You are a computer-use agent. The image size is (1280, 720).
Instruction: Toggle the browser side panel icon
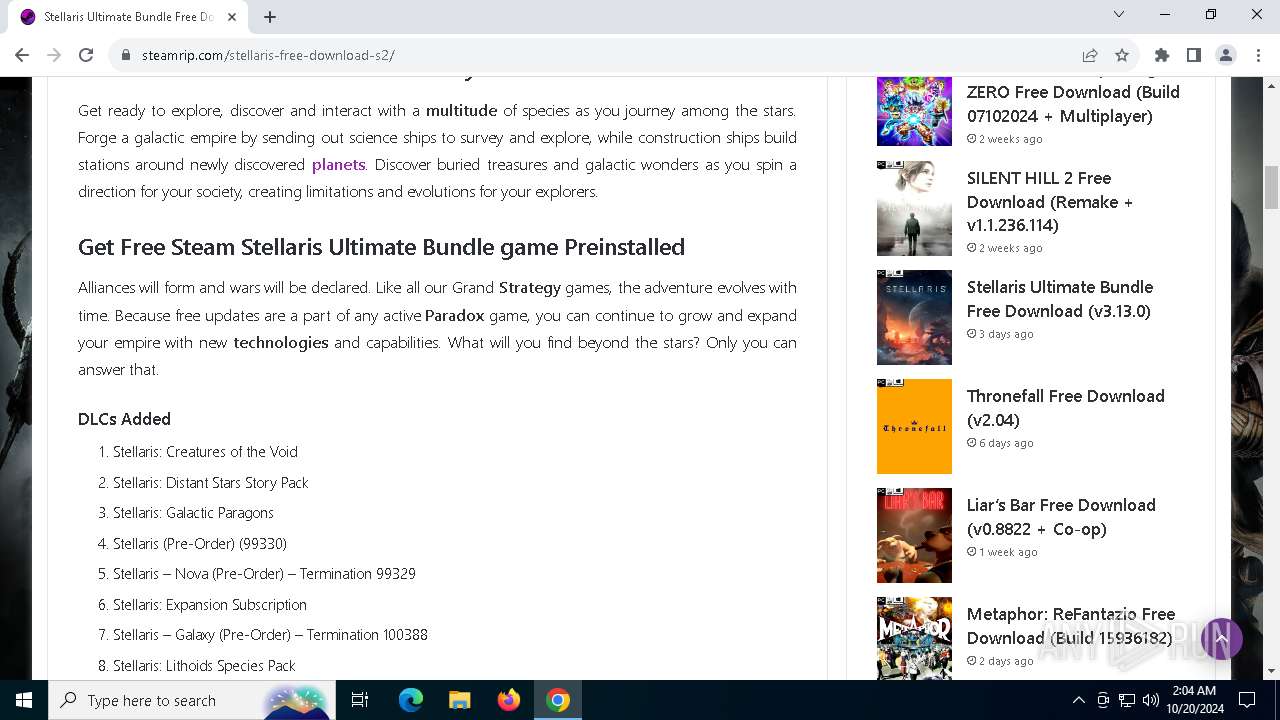tap(1194, 55)
